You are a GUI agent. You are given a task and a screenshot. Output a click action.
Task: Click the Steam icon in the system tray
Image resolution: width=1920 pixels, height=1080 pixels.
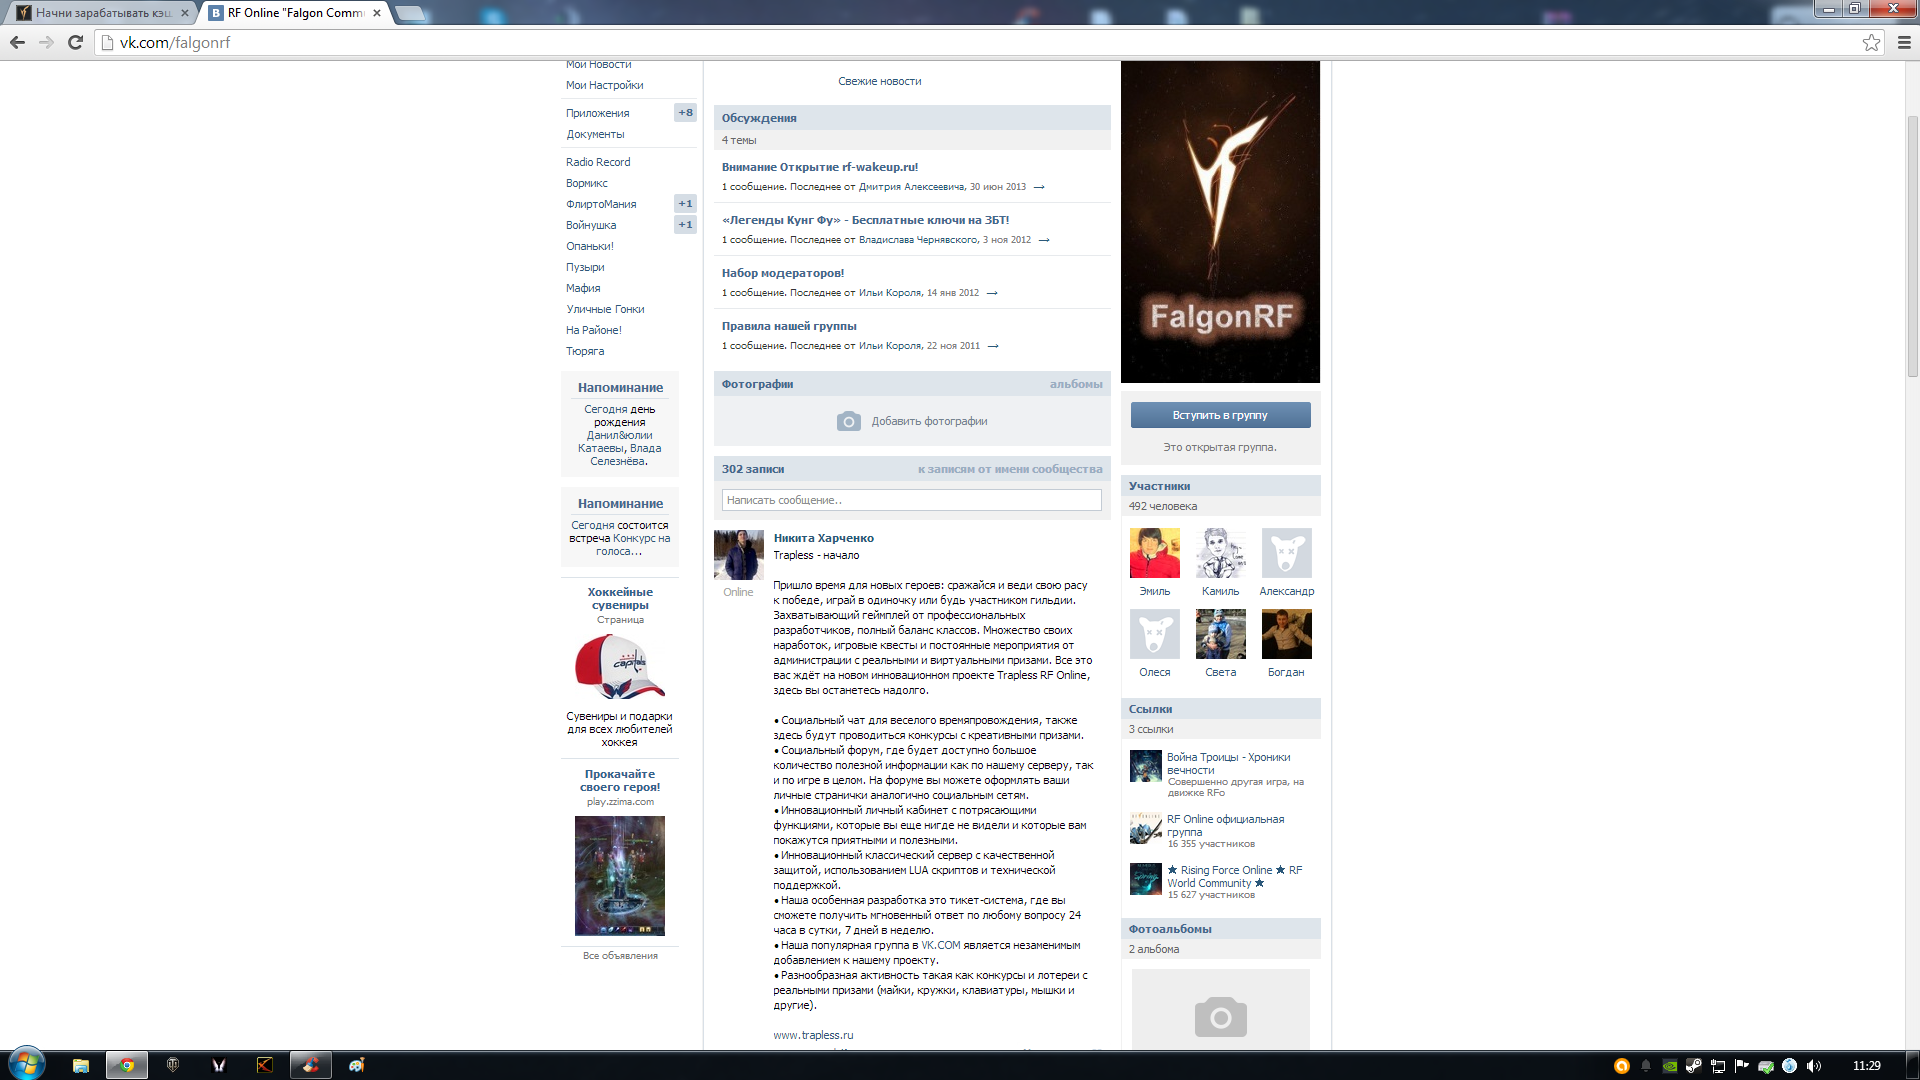[1694, 1066]
